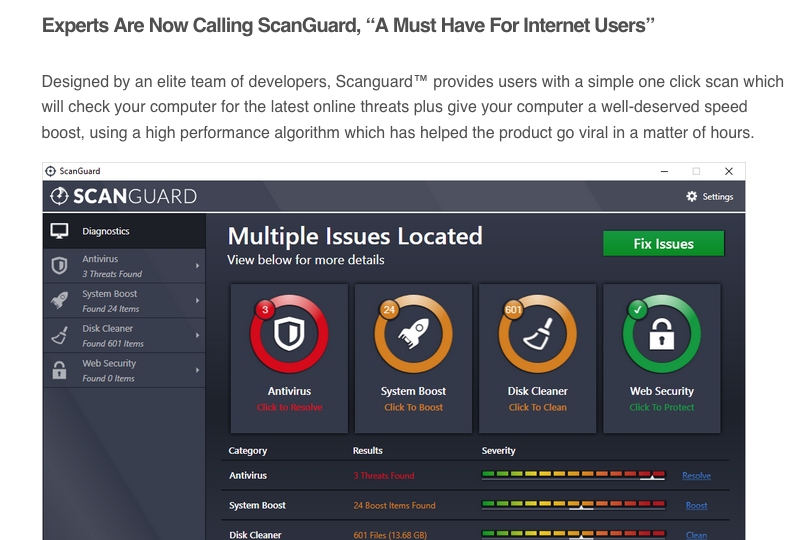Click 'Click to Resolve' under Antivirus
792x540 pixels.
tap(289, 407)
